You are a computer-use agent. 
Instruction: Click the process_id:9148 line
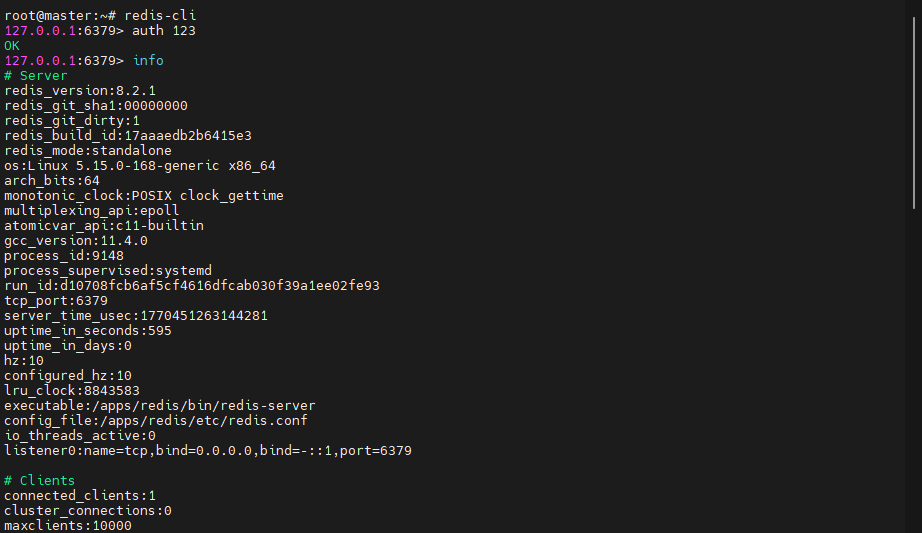point(64,255)
